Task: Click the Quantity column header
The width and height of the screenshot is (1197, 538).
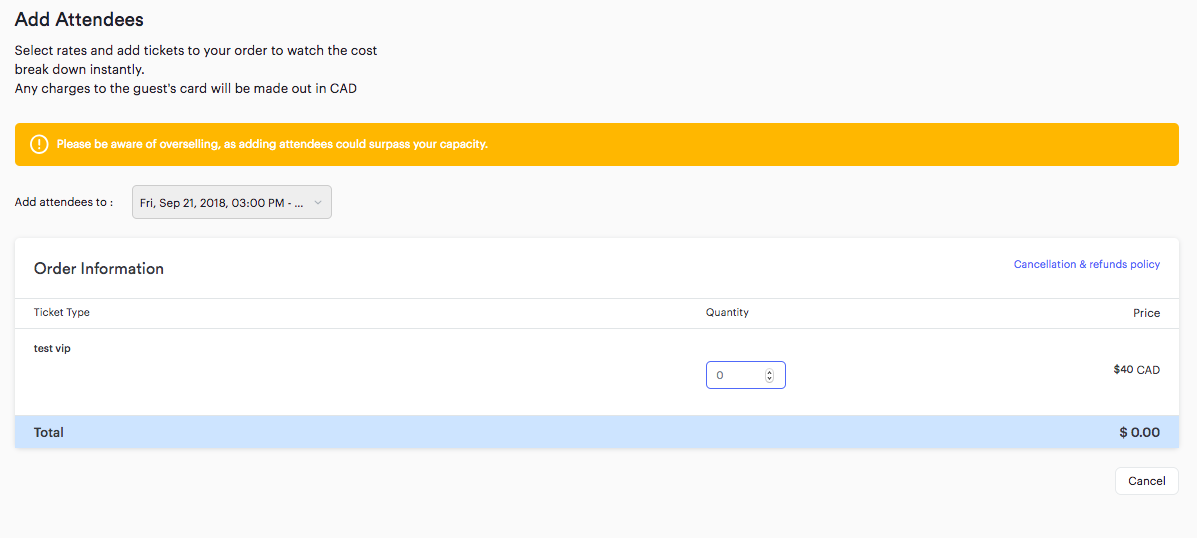Action: click(727, 313)
